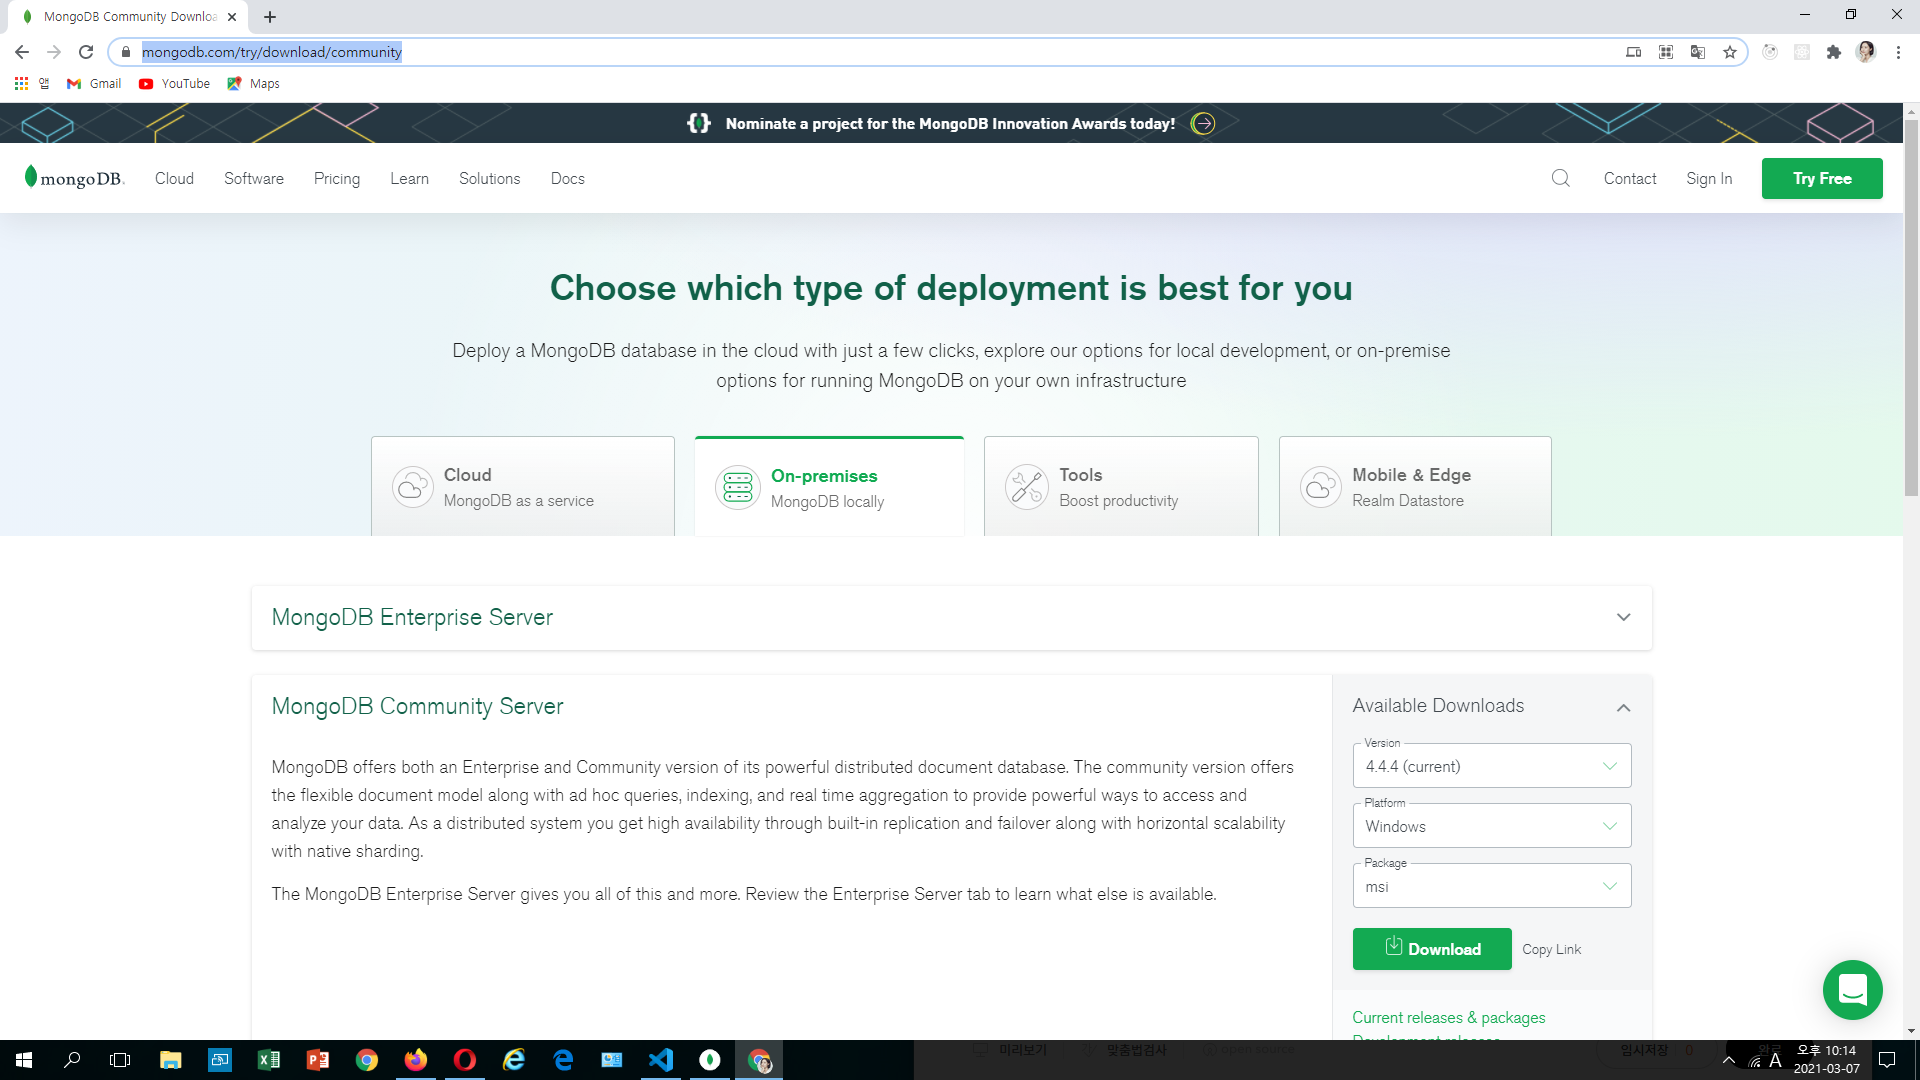The width and height of the screenshot is (1920, 1080).
Task: Close the MongoDB Community Download tab
Action: (x=232, y=17)
